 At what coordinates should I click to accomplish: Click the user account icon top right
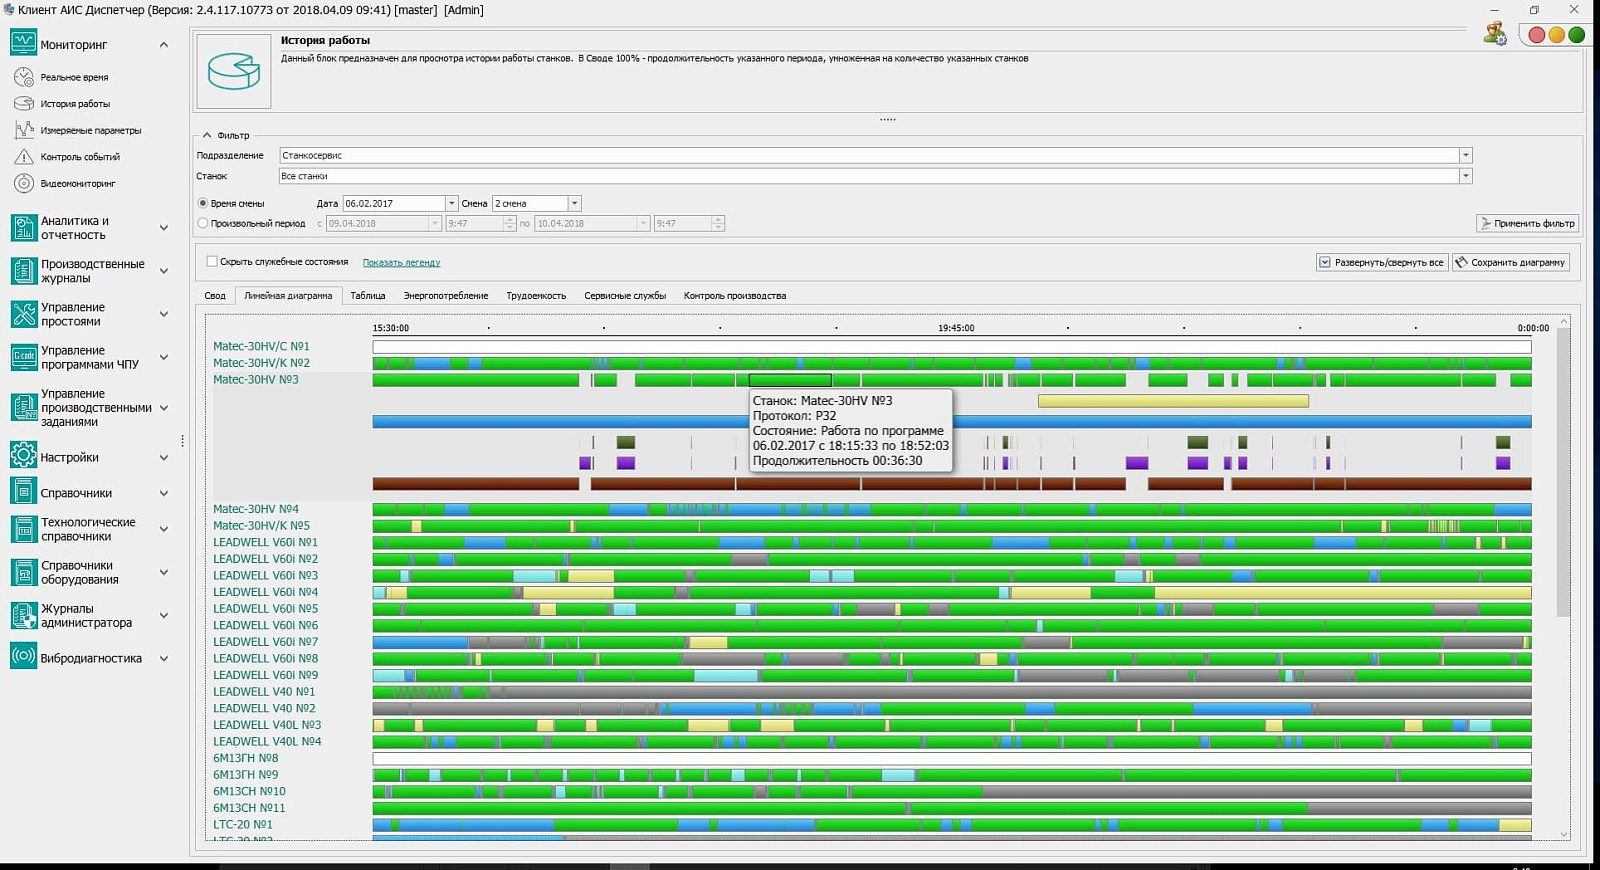[x=1495, y=34]
